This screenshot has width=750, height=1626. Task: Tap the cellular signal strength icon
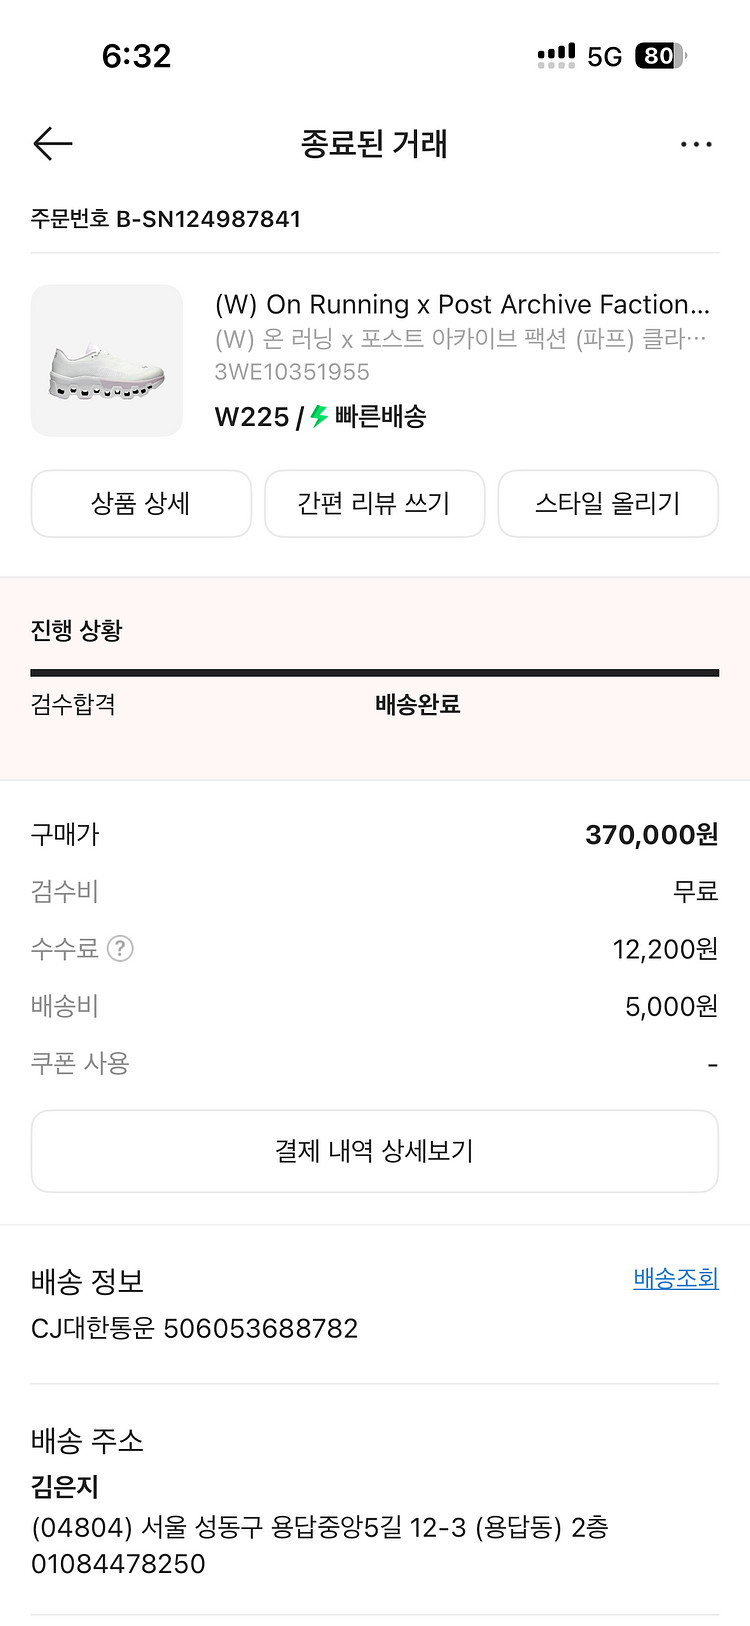click(556, 56)
